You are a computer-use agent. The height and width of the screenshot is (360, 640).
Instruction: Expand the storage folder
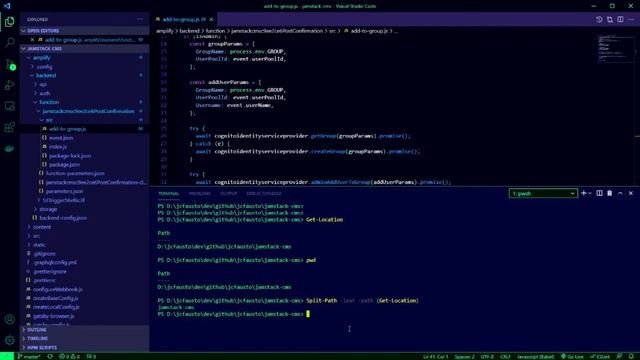point(84,209)
